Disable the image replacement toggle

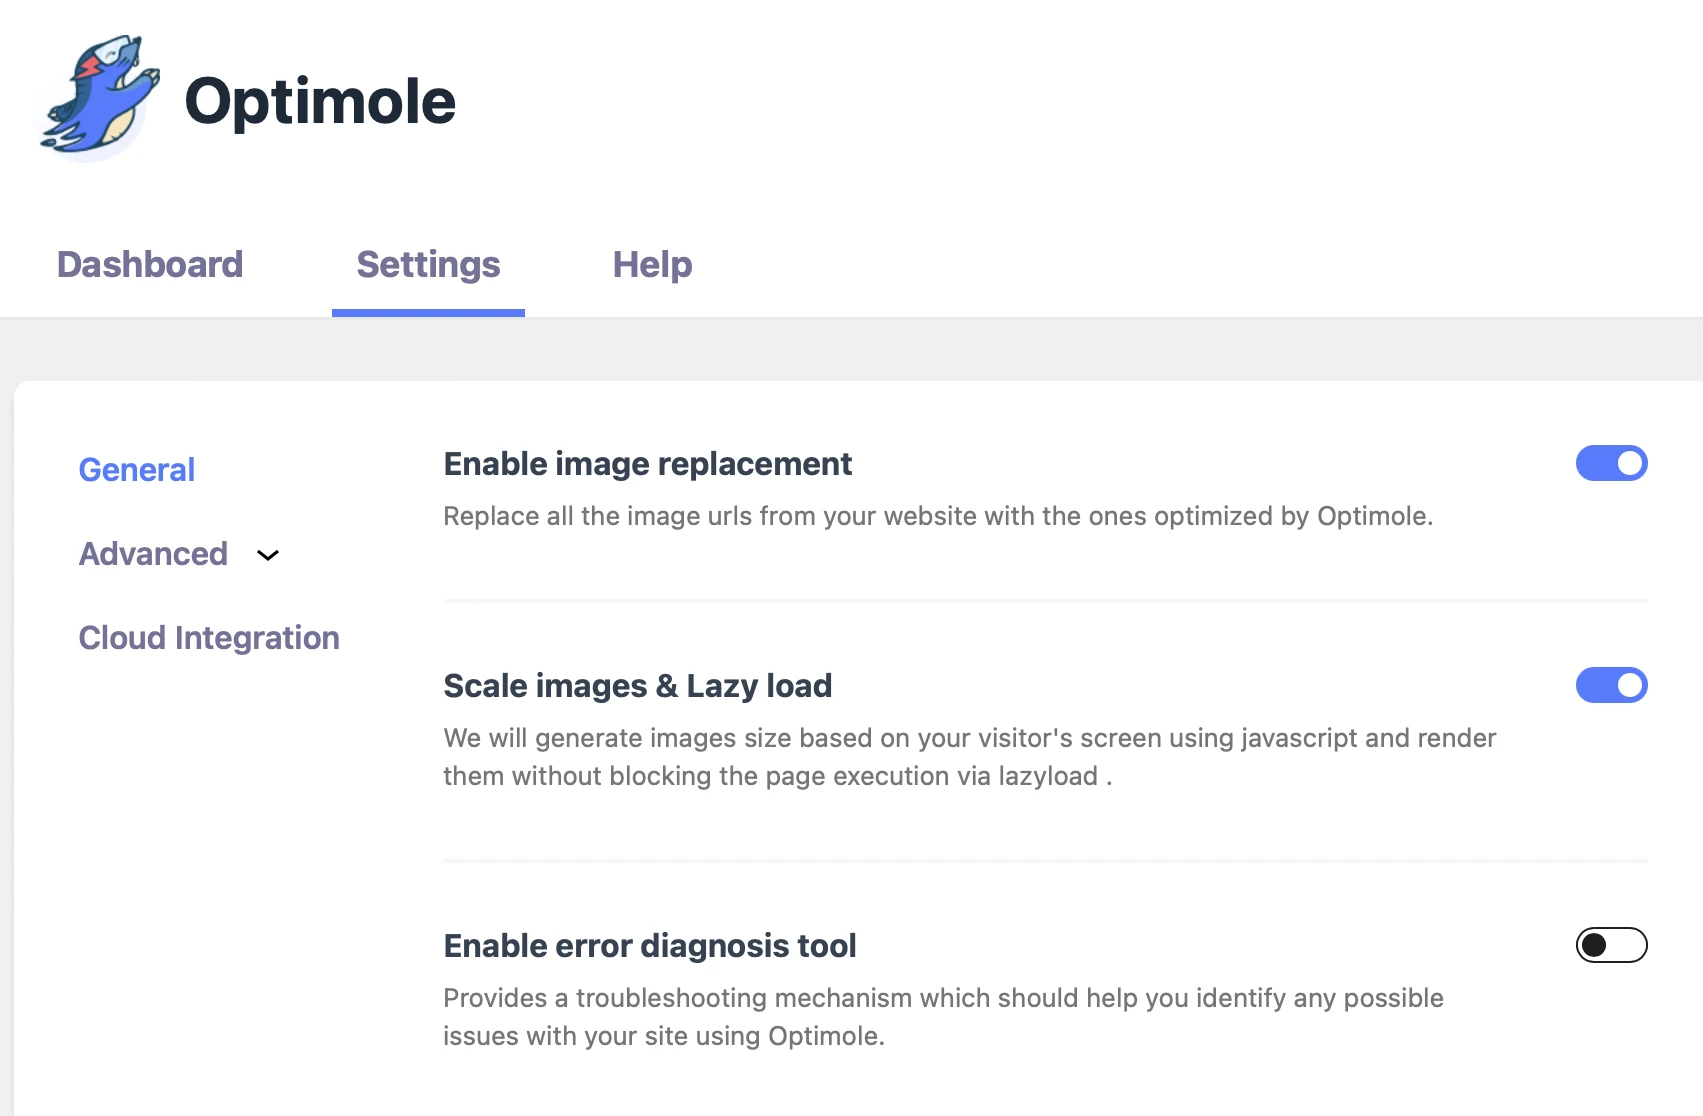click(x=1611, y=463)
